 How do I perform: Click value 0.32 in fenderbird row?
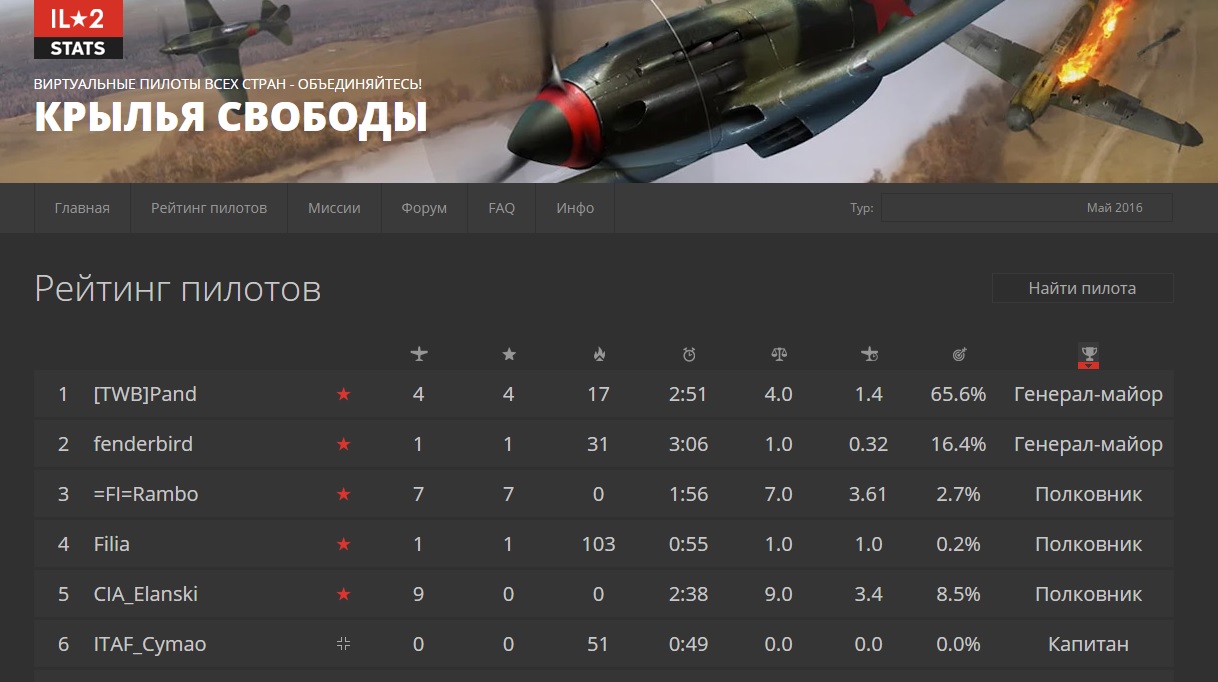point(868,444)
